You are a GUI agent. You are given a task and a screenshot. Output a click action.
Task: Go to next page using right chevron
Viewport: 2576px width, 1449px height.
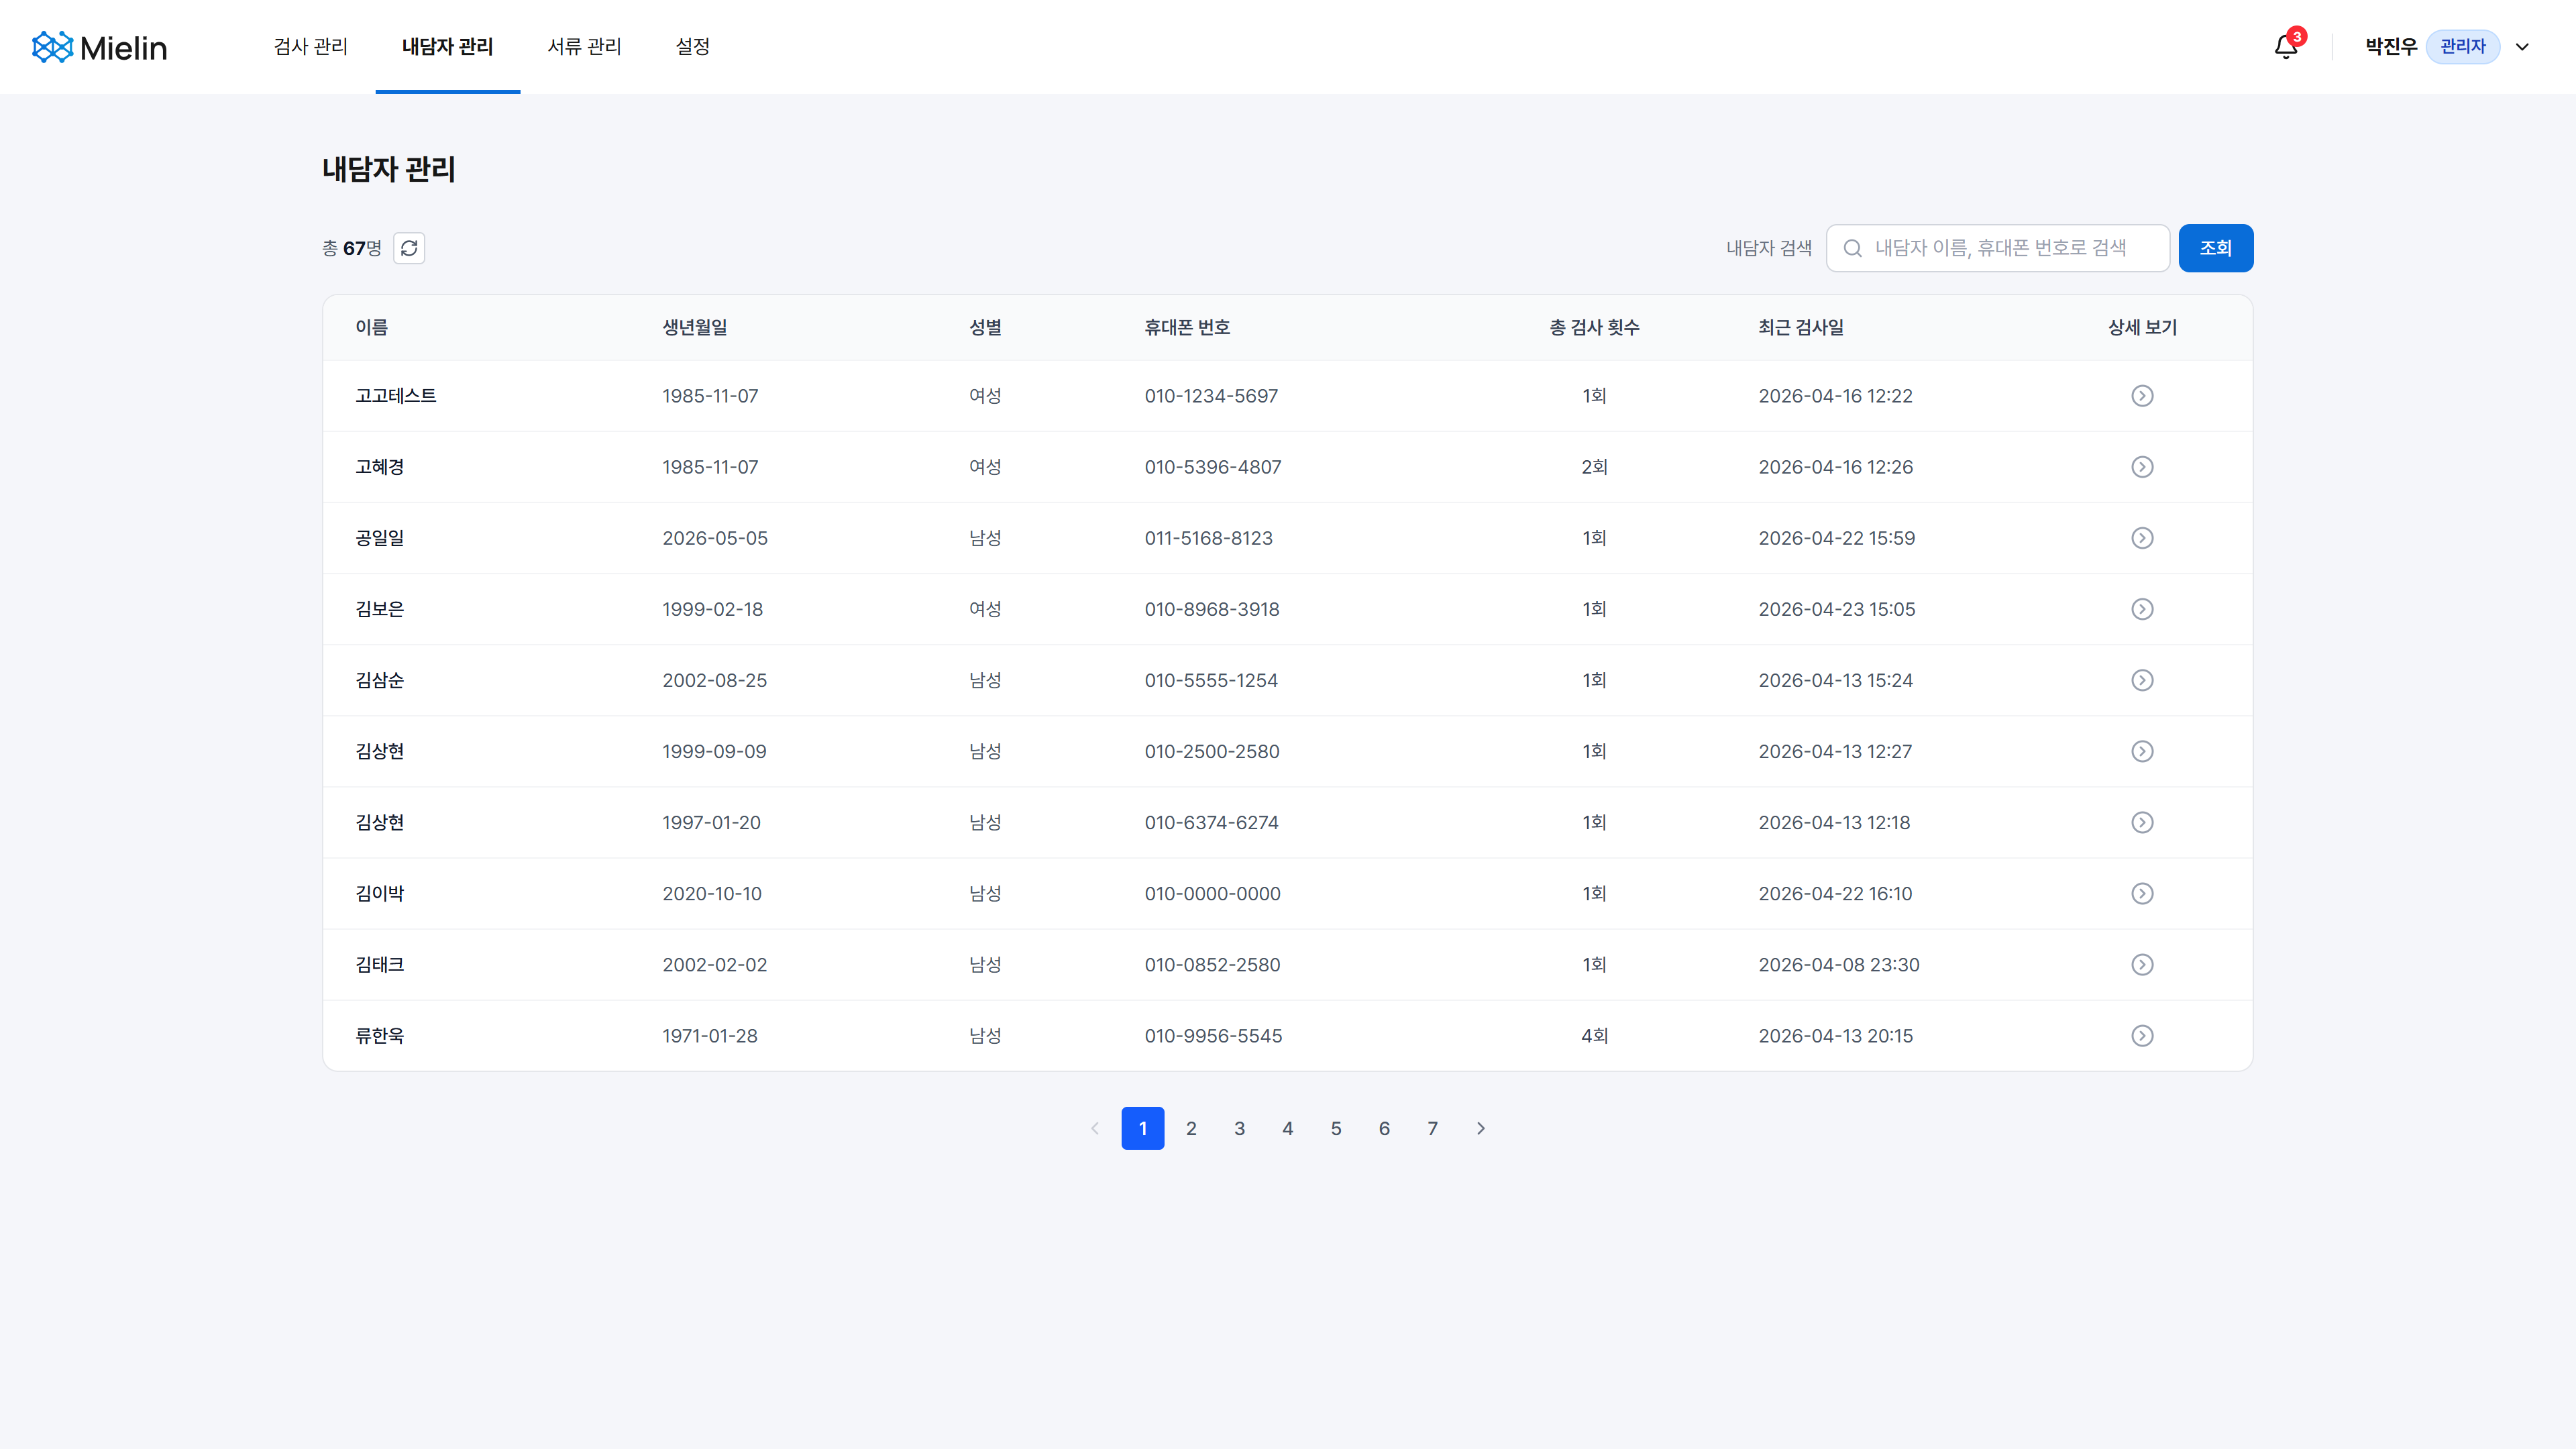click(x=1481, y=1128)
